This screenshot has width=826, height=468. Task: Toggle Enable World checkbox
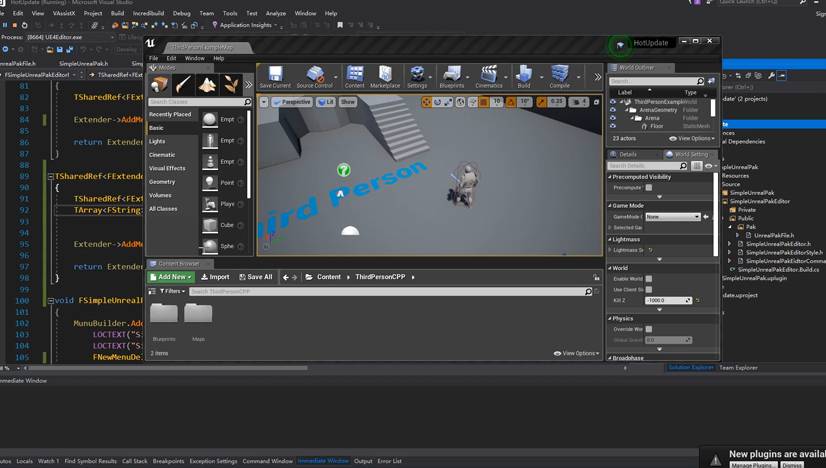[x=648, y=279]
